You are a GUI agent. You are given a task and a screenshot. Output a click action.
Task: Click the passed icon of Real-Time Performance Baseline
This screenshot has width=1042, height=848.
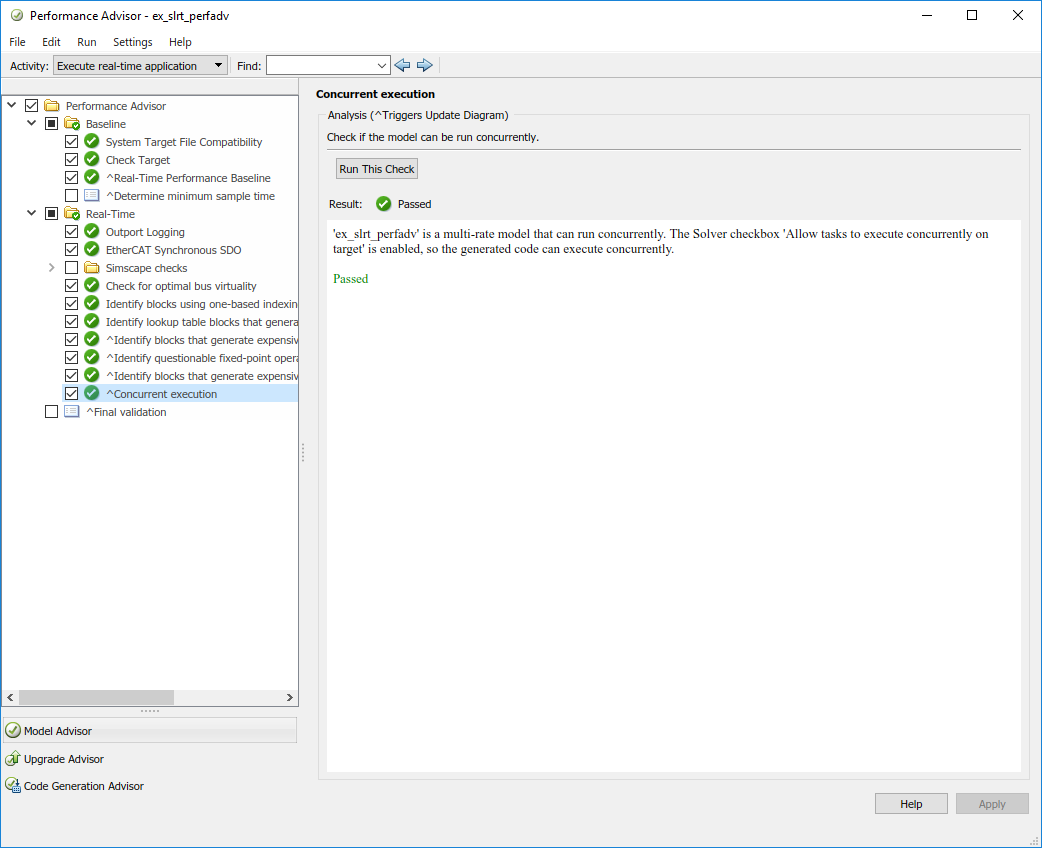(x=92, y=177)
